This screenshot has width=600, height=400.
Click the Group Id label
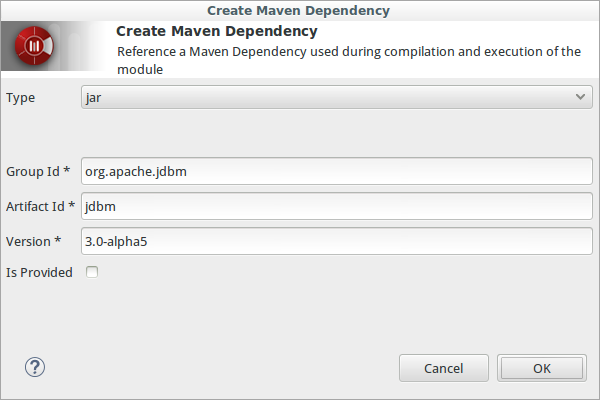pyautogui.click(x=38, y=171)
